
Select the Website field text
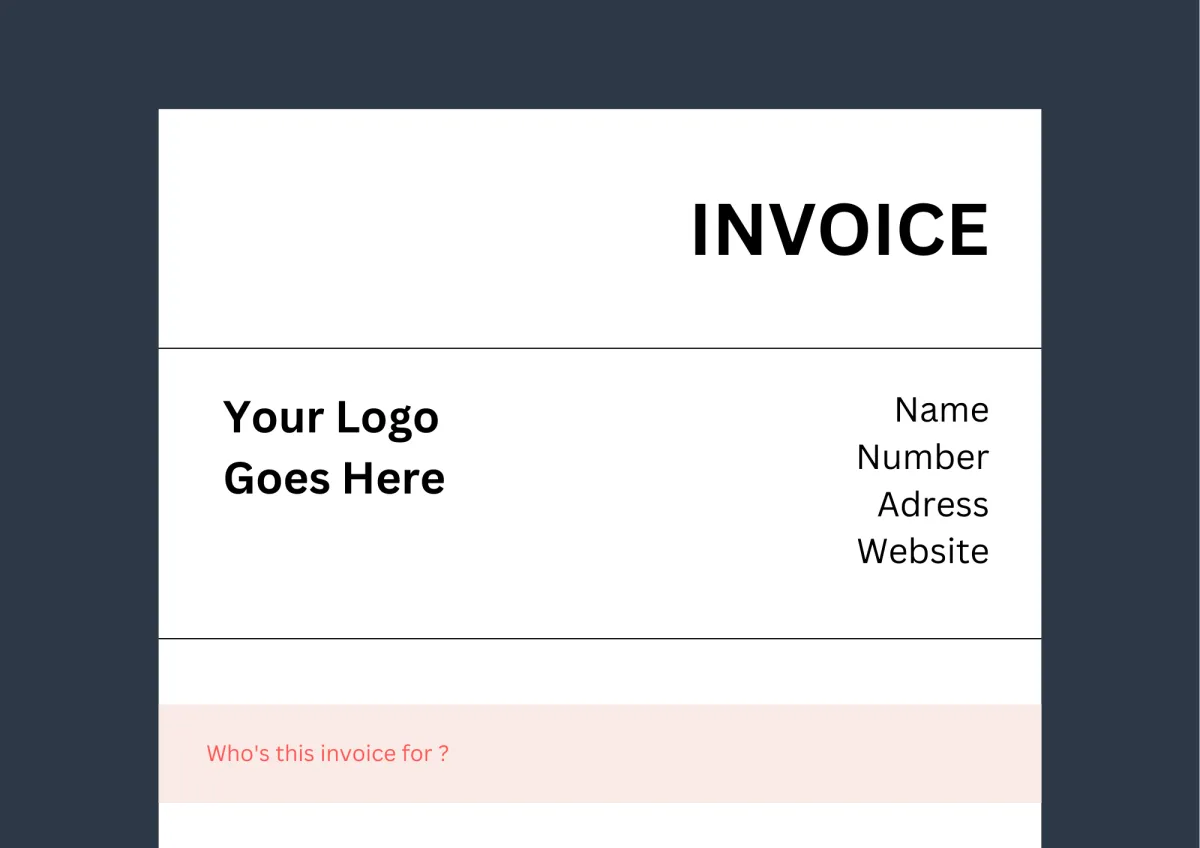(x=923, y=551)
